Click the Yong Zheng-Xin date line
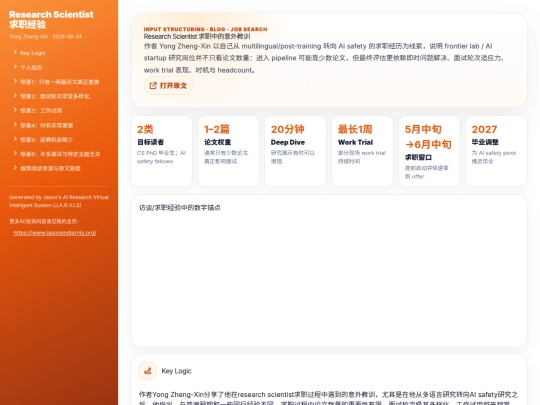This screenshot has height=405, width=540. [x=45, y=37]
